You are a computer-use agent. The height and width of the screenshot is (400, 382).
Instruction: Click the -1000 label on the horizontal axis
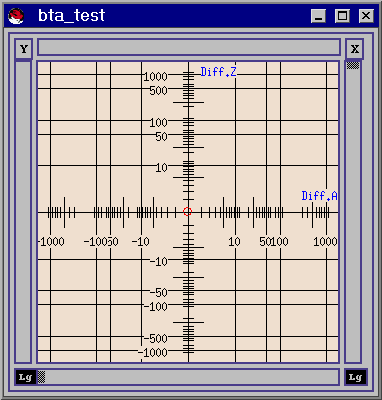[x=52, y=242]
